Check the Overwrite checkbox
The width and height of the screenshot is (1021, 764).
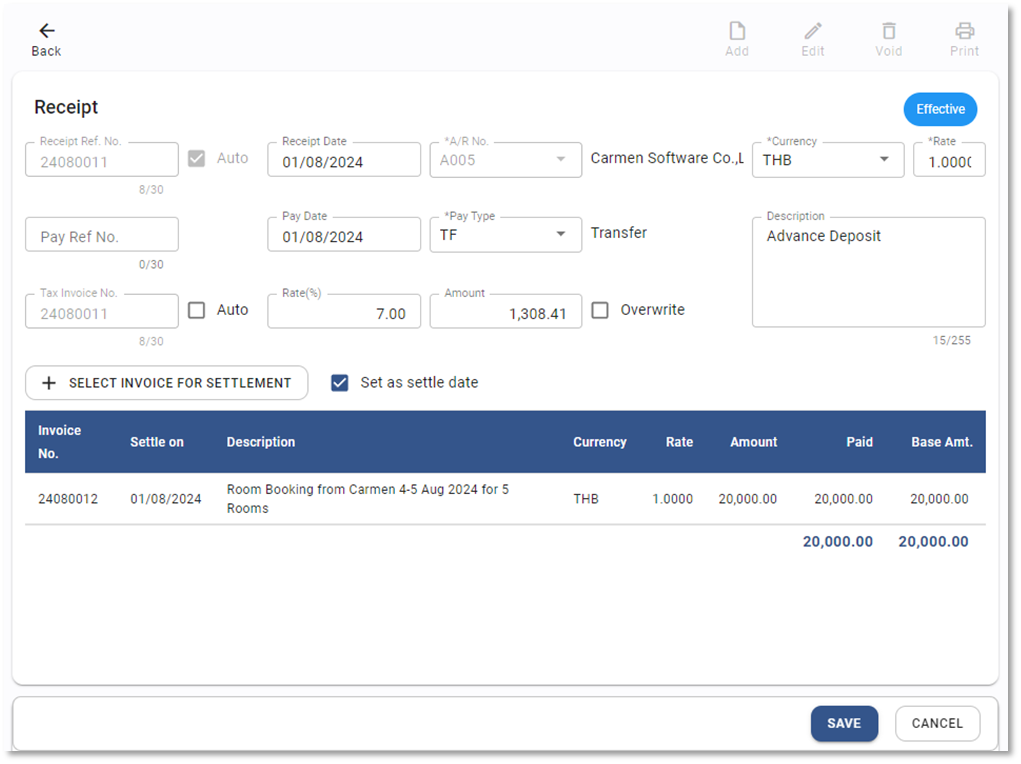(600, 310)
